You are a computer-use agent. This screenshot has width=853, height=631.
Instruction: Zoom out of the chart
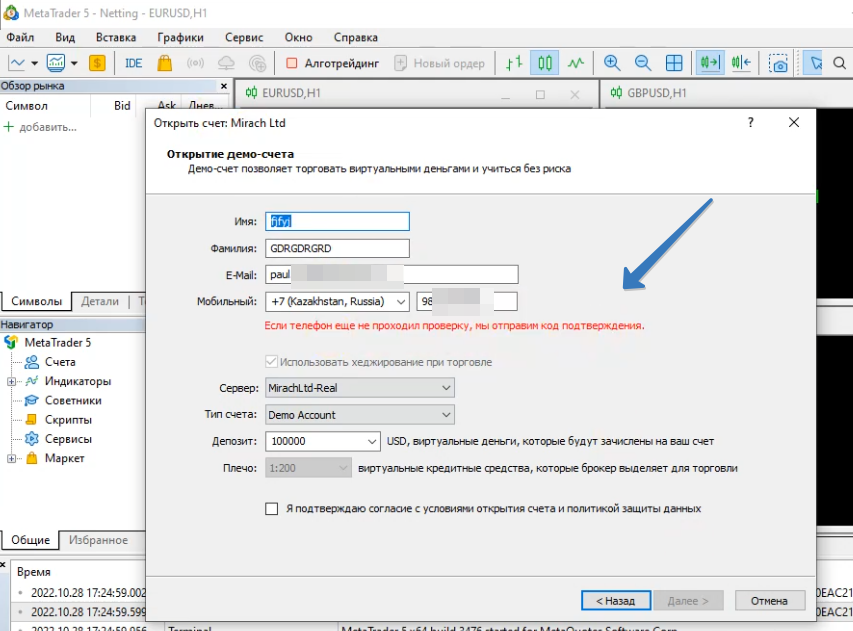pos(642,63)
